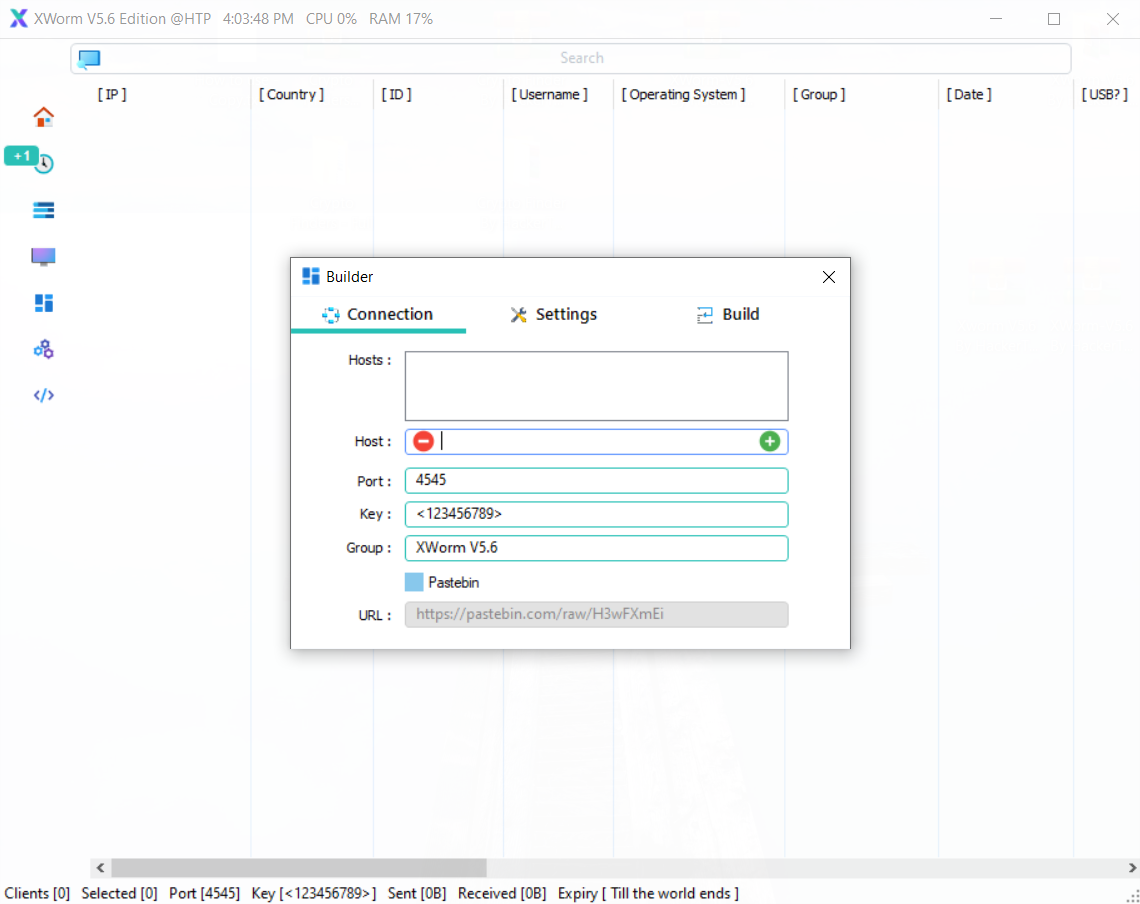Switch to the Settings tab
Image resolution: width=1140 pixels, height=904 pixels.
tap(553, 314)
